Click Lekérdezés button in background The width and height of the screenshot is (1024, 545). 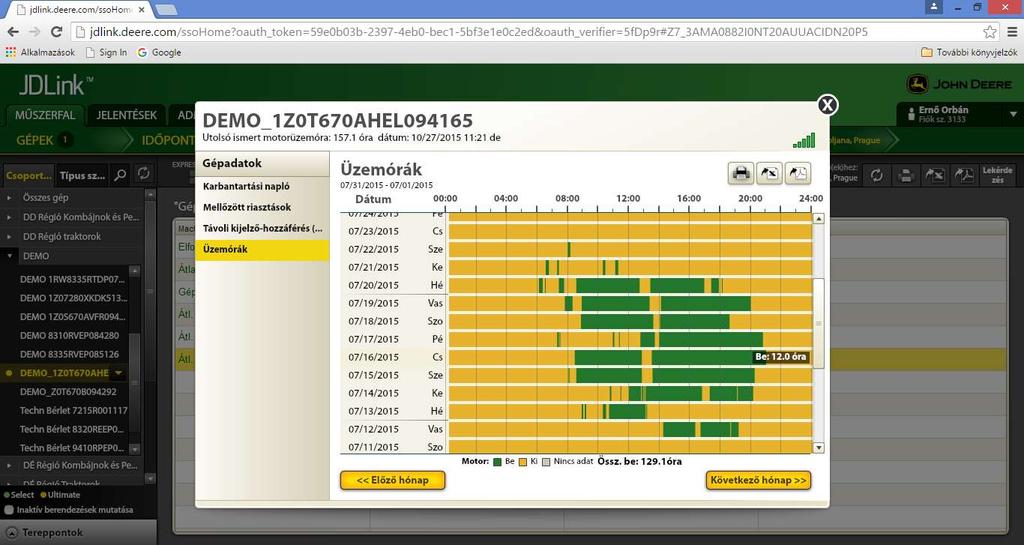pyautogui.click(x=997, y=175)
